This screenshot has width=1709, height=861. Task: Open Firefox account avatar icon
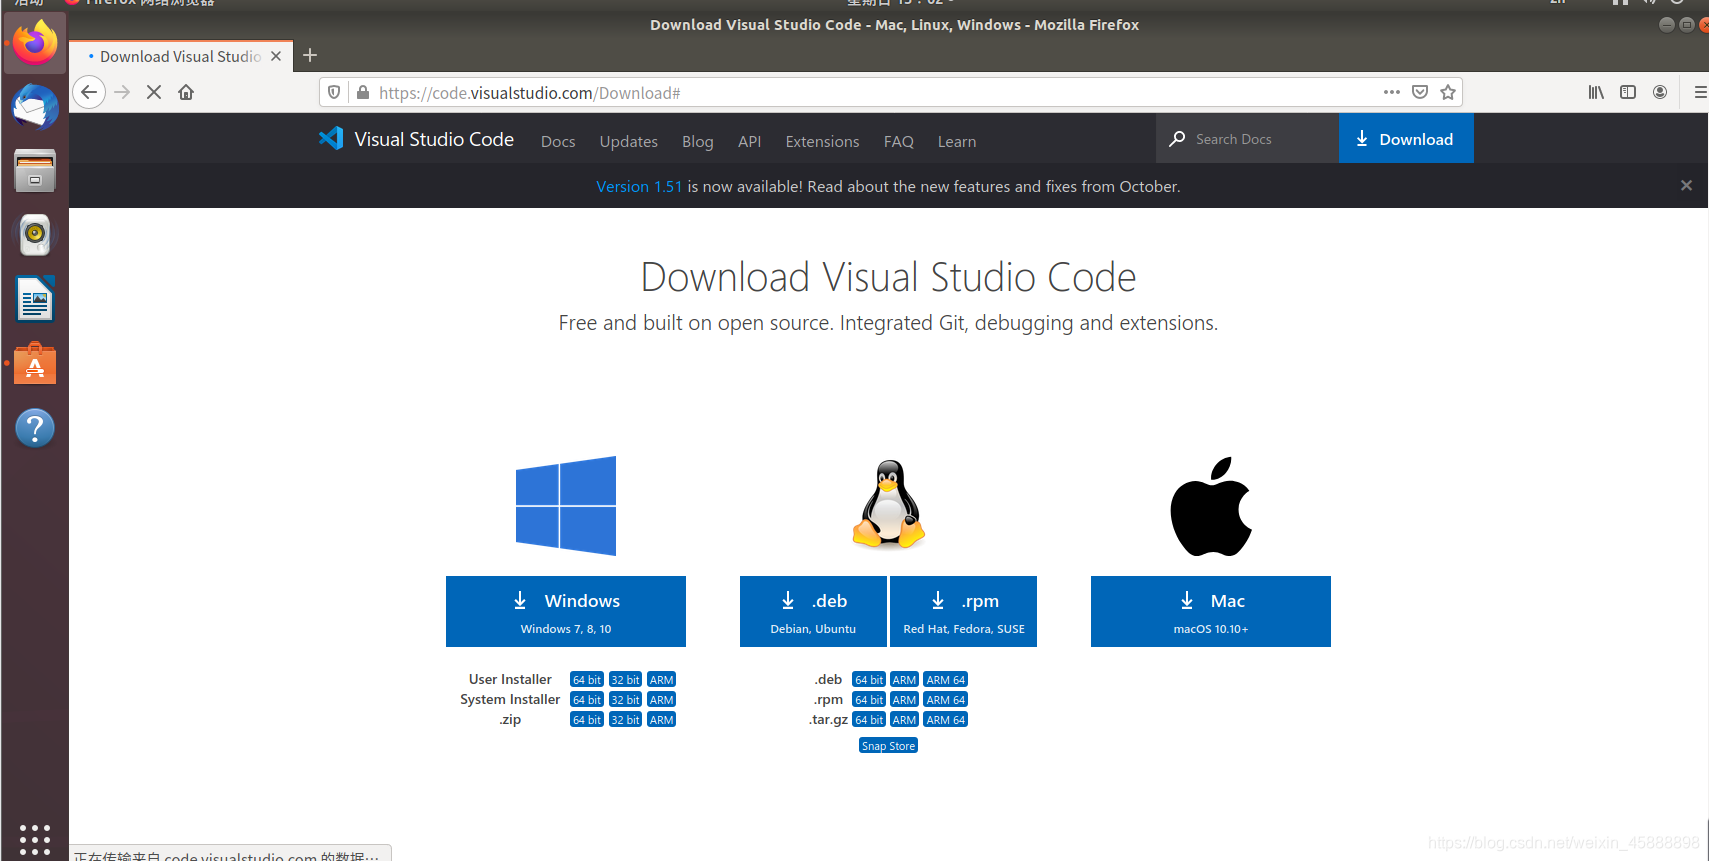[x=1660, y=92]
